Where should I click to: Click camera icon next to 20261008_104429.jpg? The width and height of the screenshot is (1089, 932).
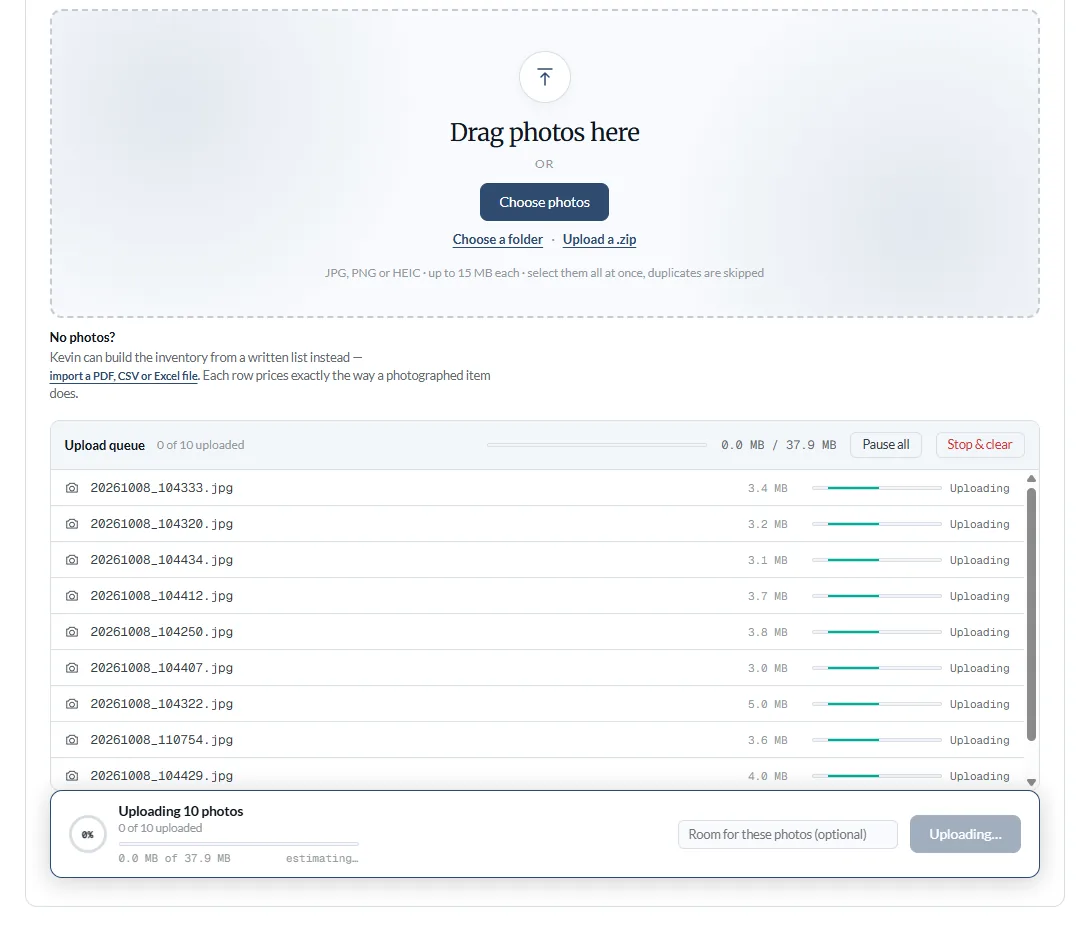(72, 776)
